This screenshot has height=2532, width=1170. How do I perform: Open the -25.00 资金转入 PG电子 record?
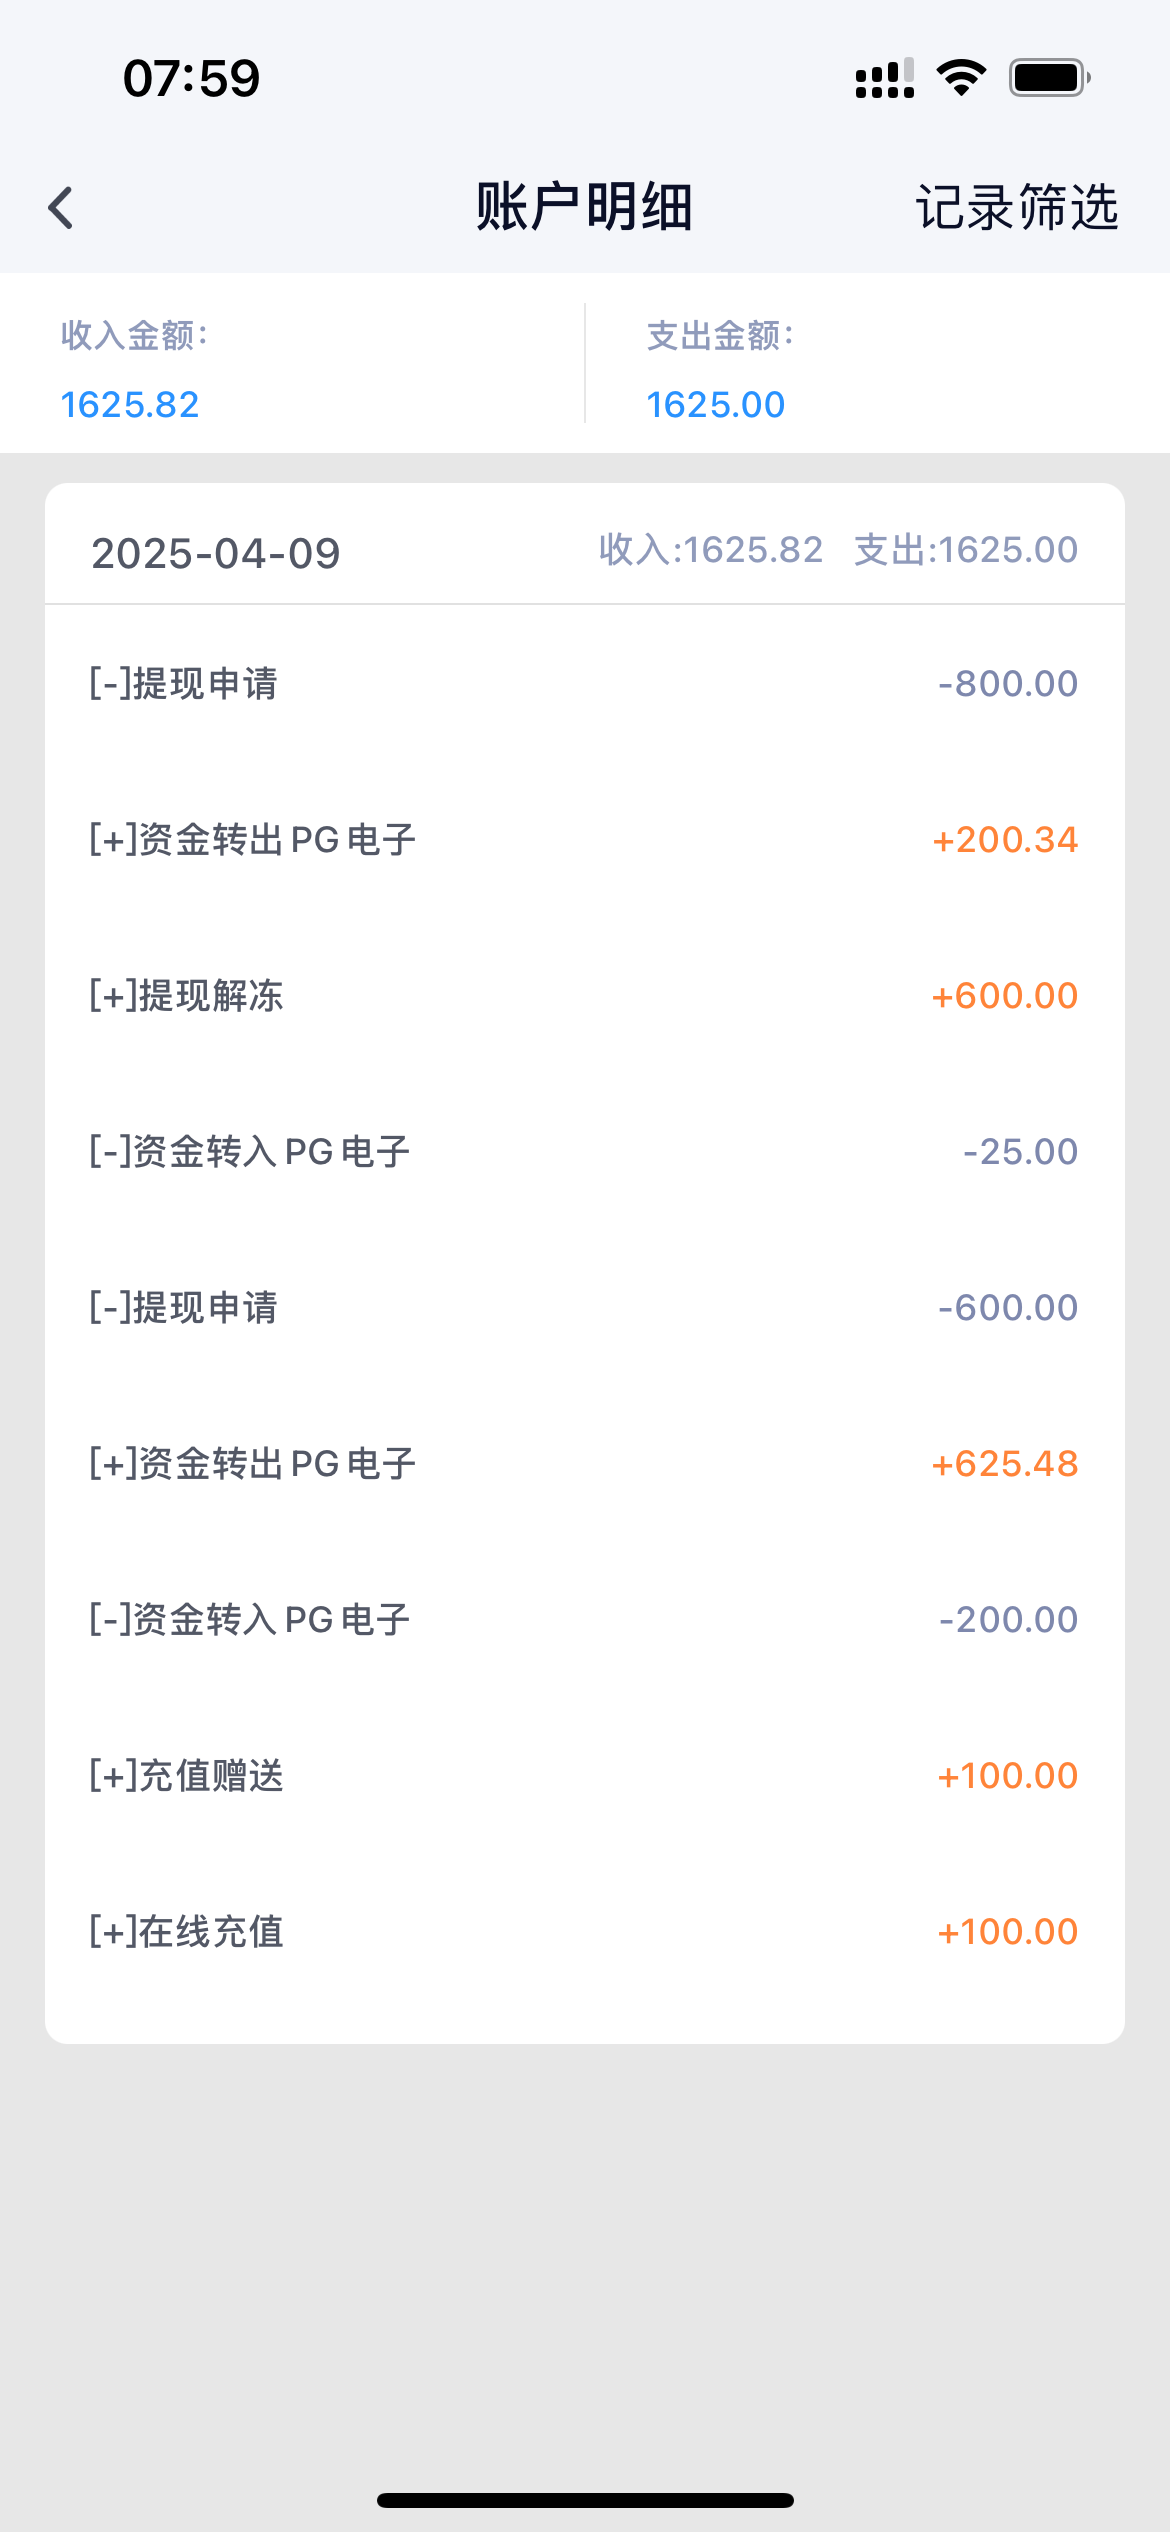click(x=584, y=1152)
